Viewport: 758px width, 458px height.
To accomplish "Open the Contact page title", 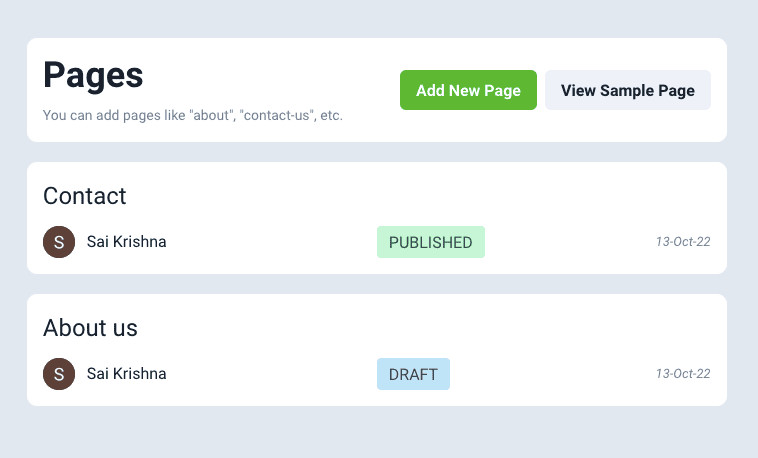I will tap(85, 196).
